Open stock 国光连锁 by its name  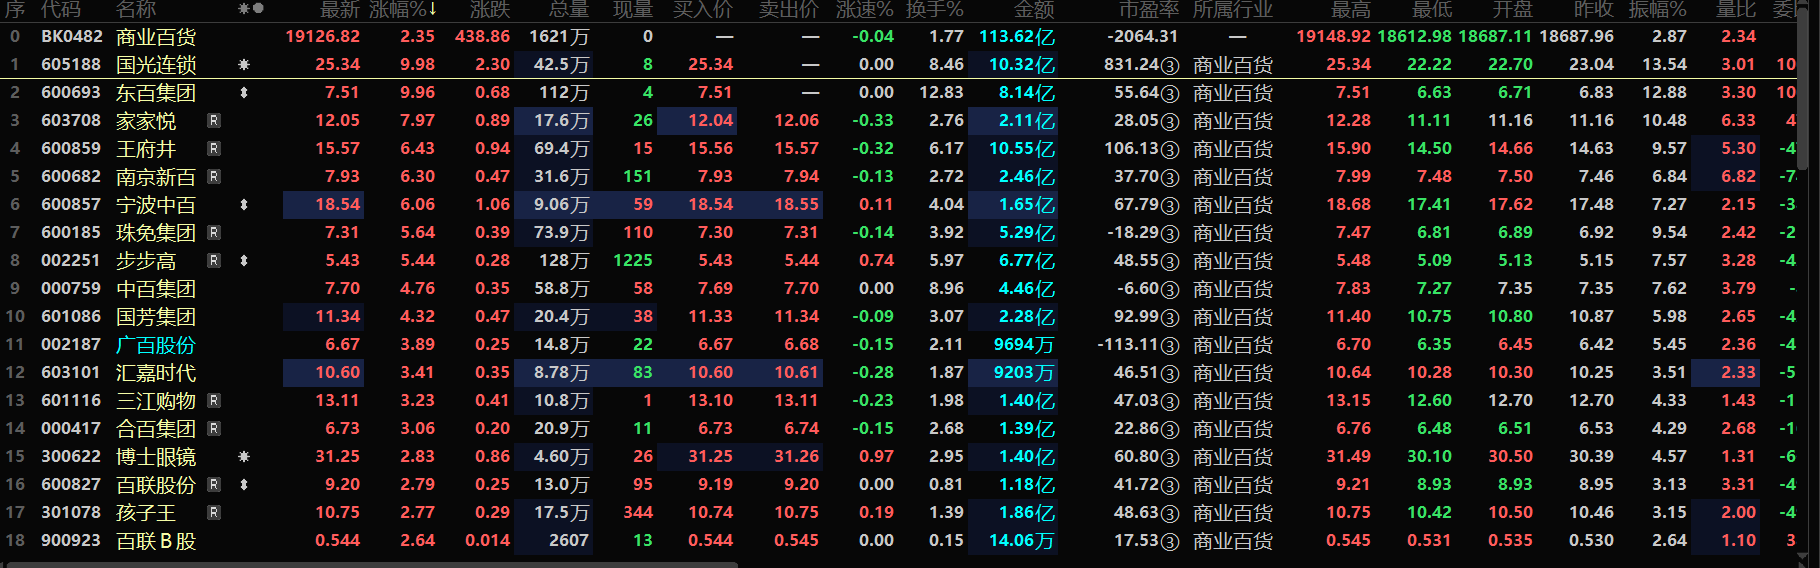tap(156, 65)
